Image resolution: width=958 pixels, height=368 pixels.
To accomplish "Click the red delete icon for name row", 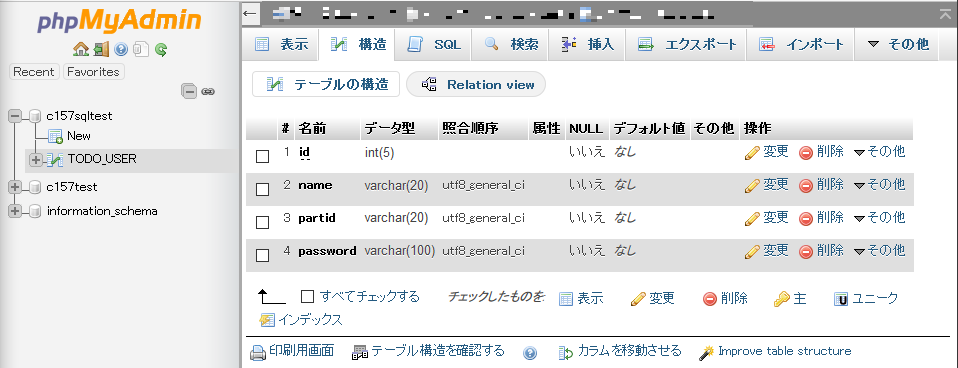I will point(806,185).
